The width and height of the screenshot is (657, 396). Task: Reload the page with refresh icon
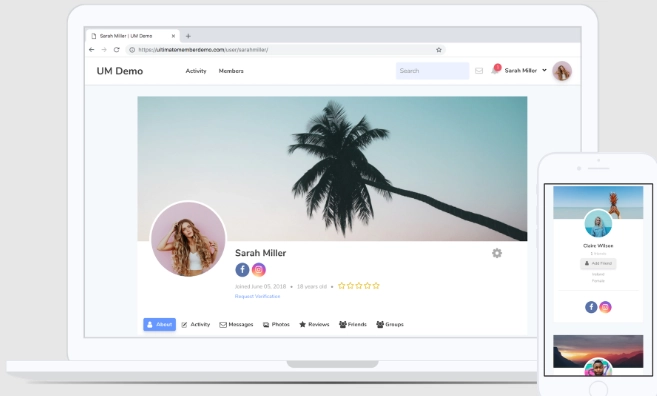117,49
